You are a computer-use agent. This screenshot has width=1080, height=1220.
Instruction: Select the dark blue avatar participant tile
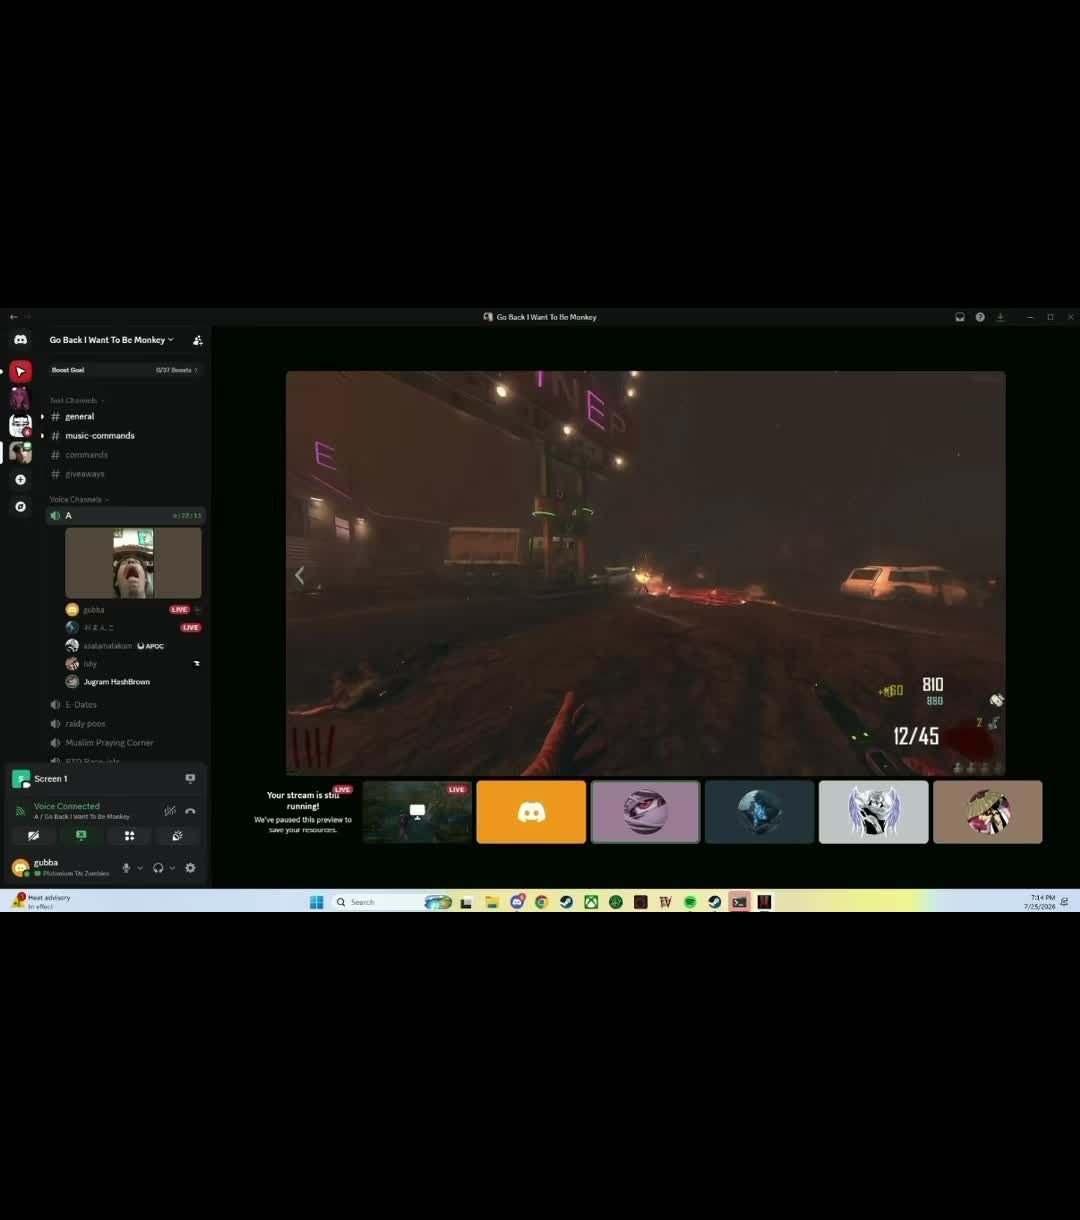pyautogui.click(x=759, y=812)
